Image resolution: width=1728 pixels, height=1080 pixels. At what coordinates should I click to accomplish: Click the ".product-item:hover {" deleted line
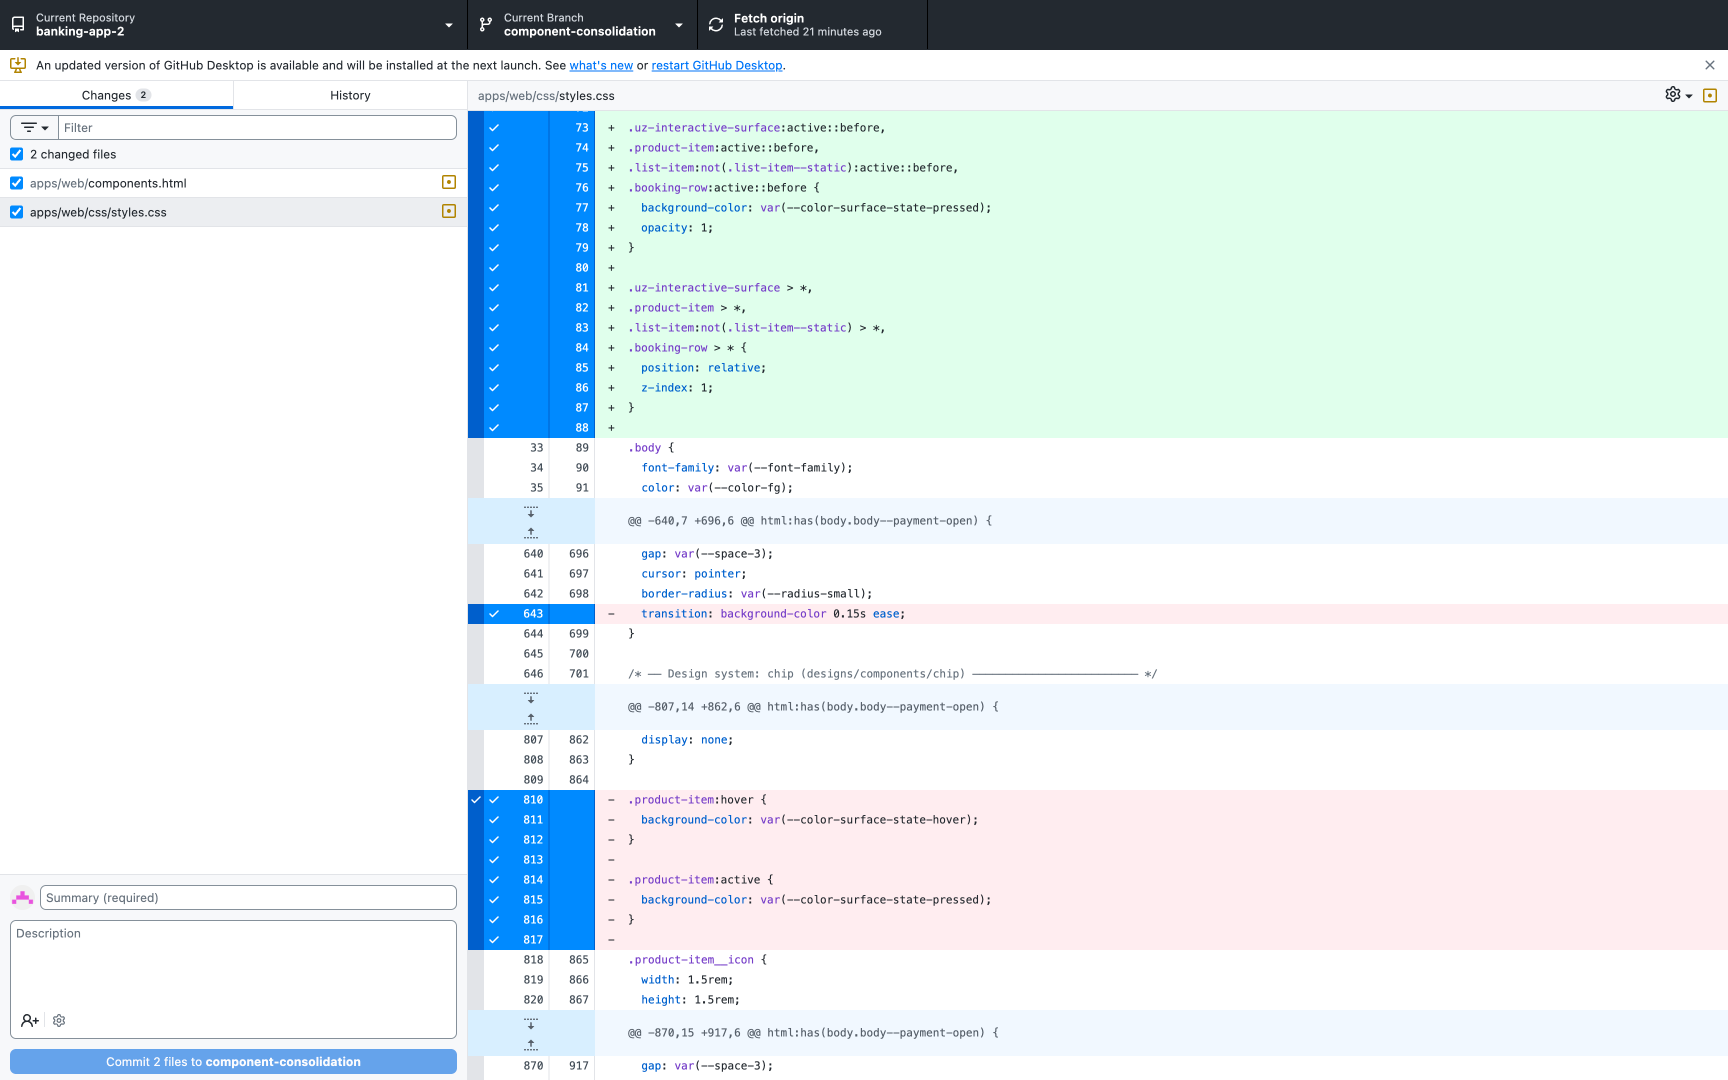pos(697,800)
